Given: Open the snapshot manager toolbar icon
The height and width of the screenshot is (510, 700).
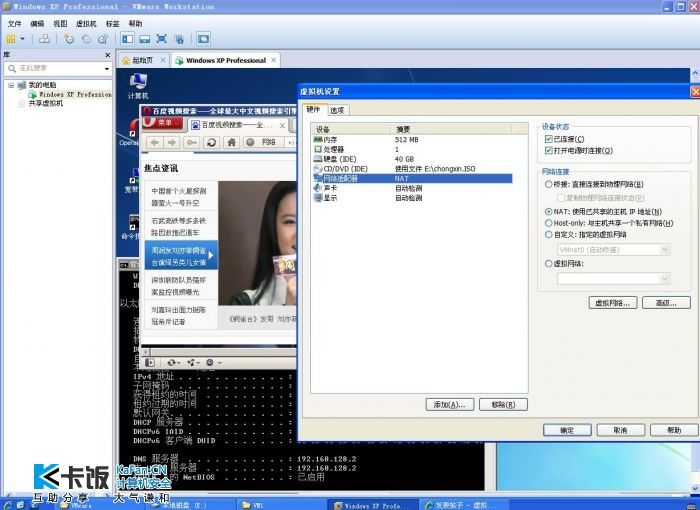Looking at the screenshot, I should (x=103, y=39).
